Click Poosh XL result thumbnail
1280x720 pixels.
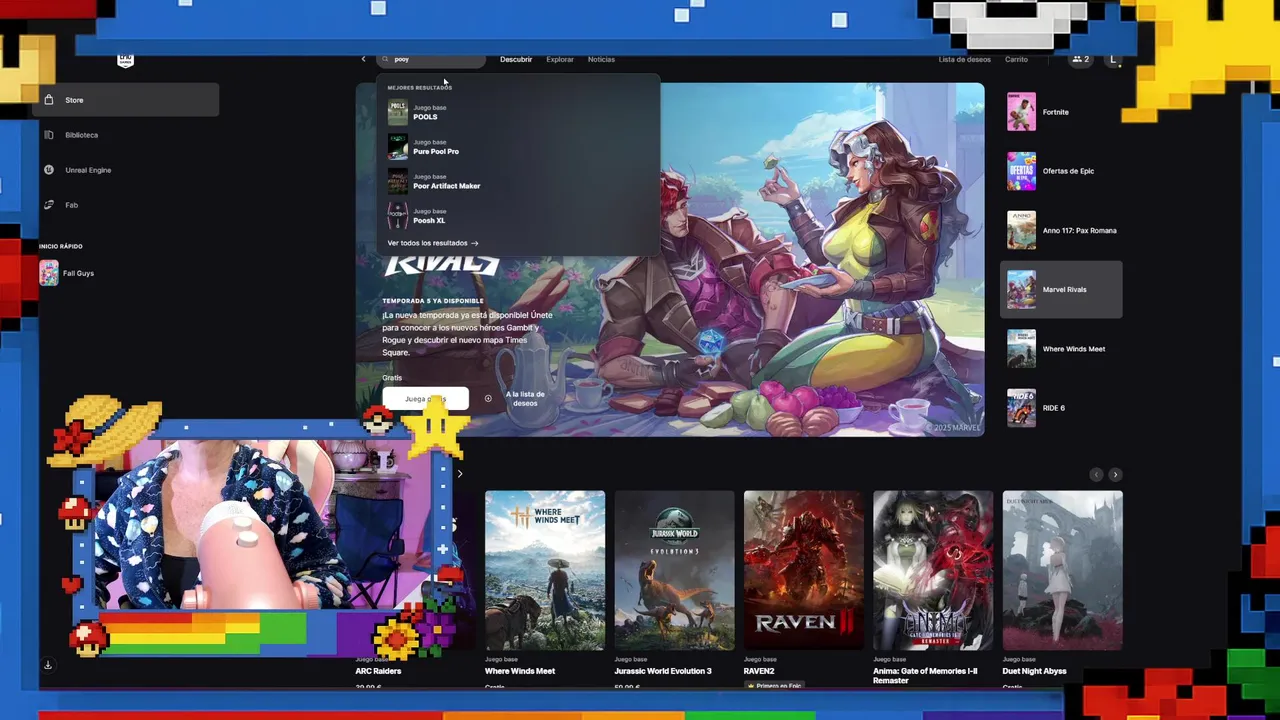(398, 216)
